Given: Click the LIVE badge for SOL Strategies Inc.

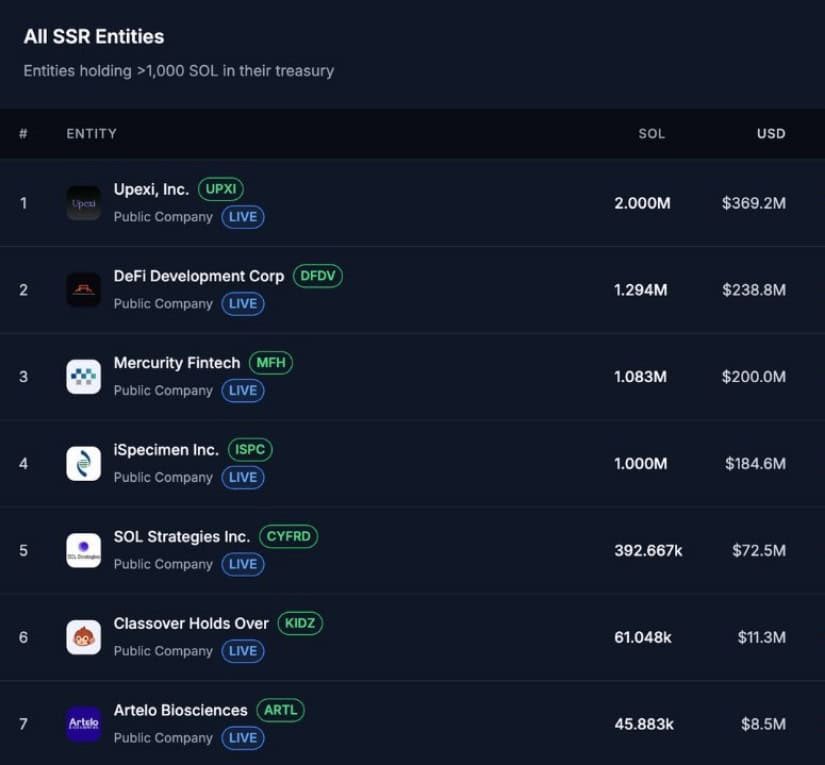Looking at the screenshot, I should point(243,564).
